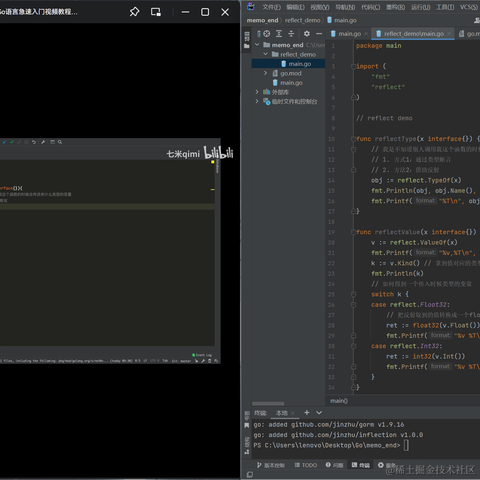The image size is (480, 480).
Task: Close the first main.go editor tab
Action: (x=366, y=34)
